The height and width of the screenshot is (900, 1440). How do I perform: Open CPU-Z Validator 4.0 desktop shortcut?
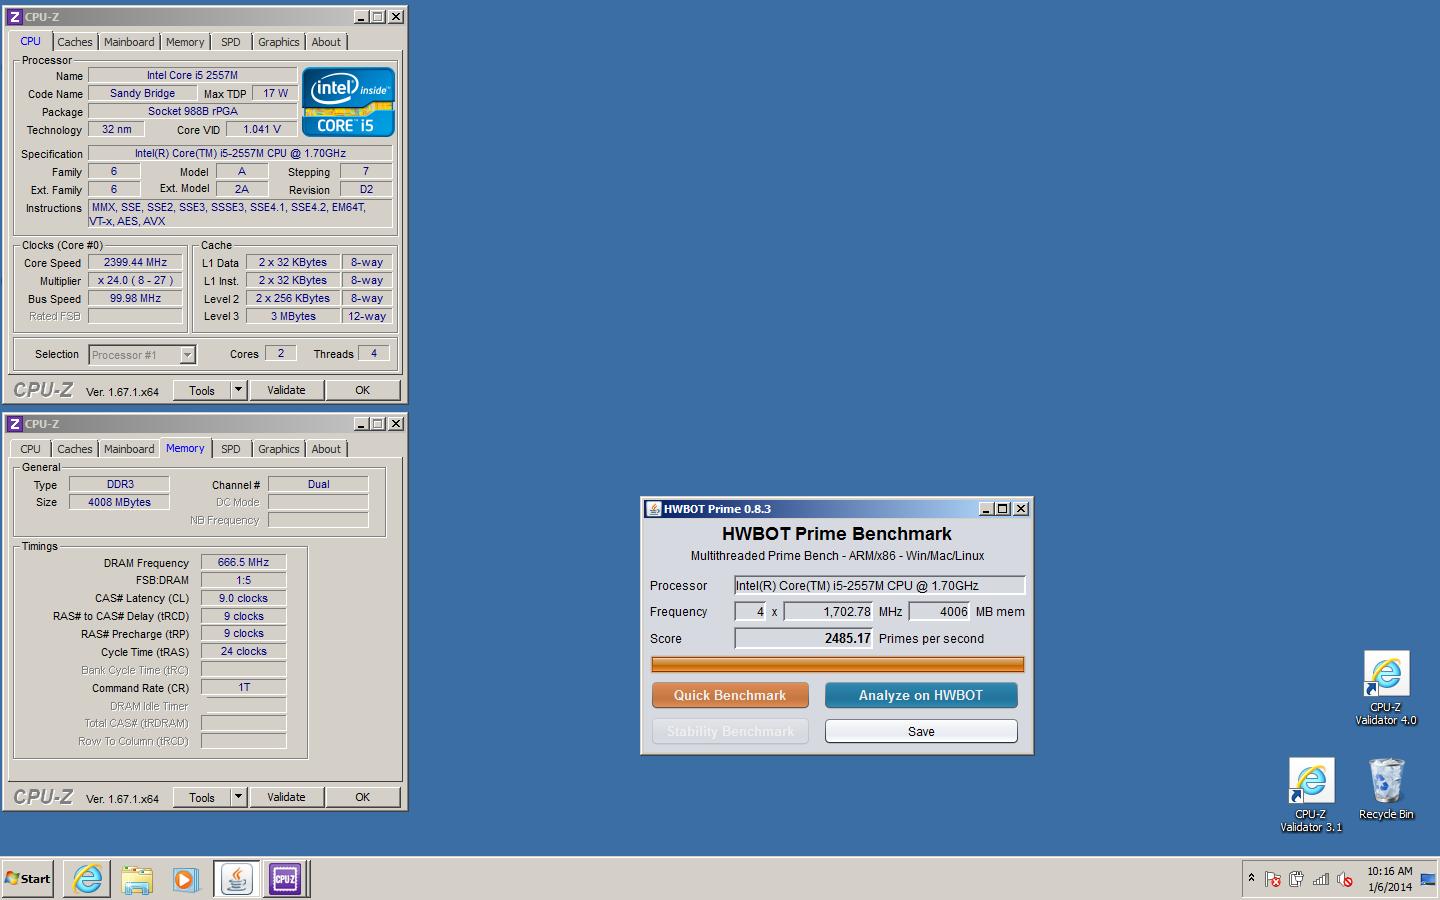(1386, 688)
